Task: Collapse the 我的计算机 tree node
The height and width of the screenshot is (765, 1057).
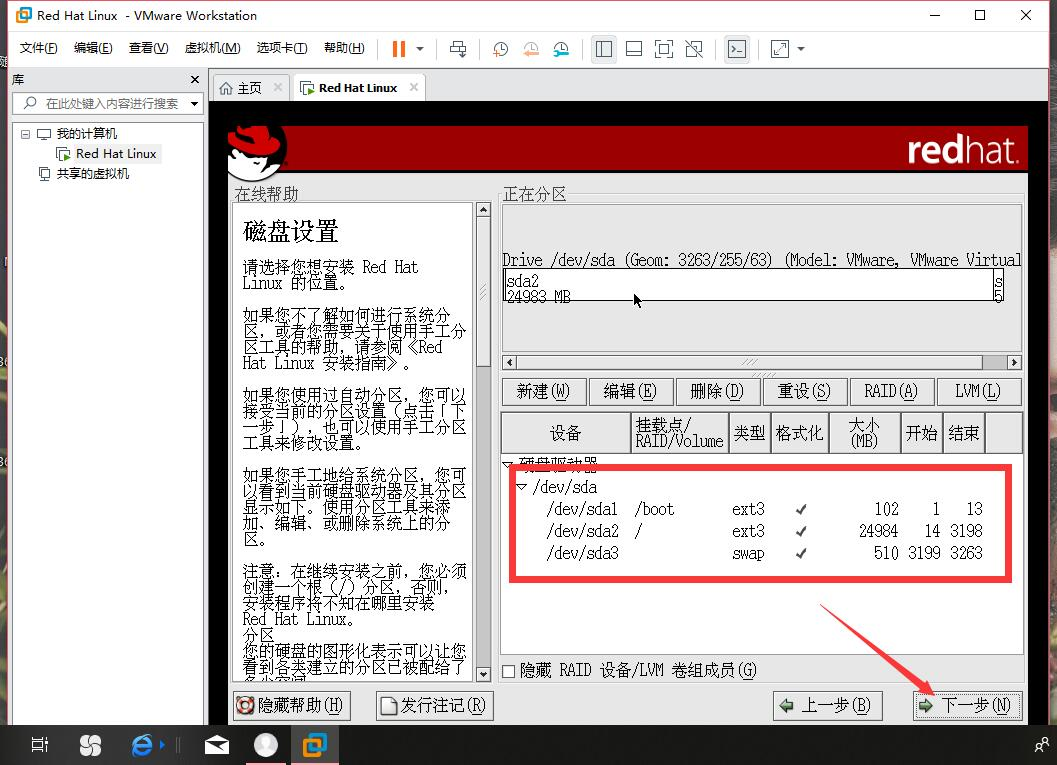Action: [x=25, y=134]
